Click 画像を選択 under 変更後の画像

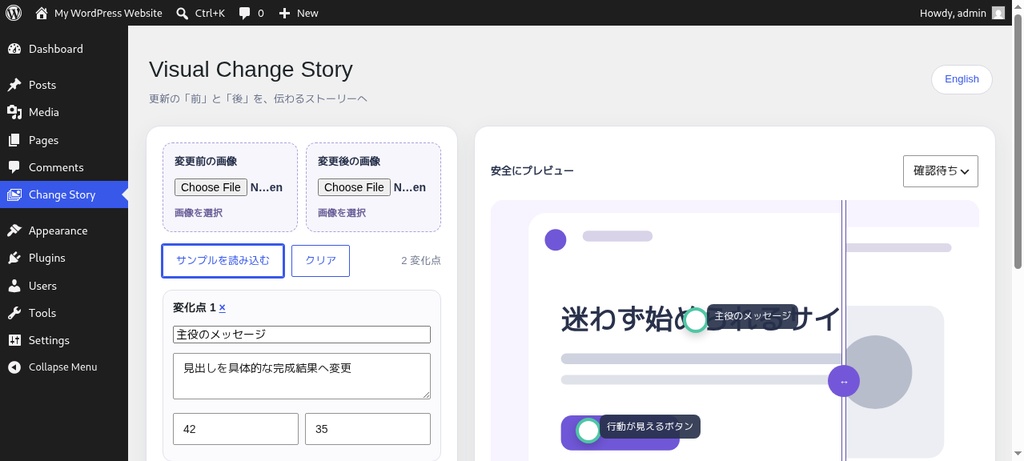click(342, 213)
